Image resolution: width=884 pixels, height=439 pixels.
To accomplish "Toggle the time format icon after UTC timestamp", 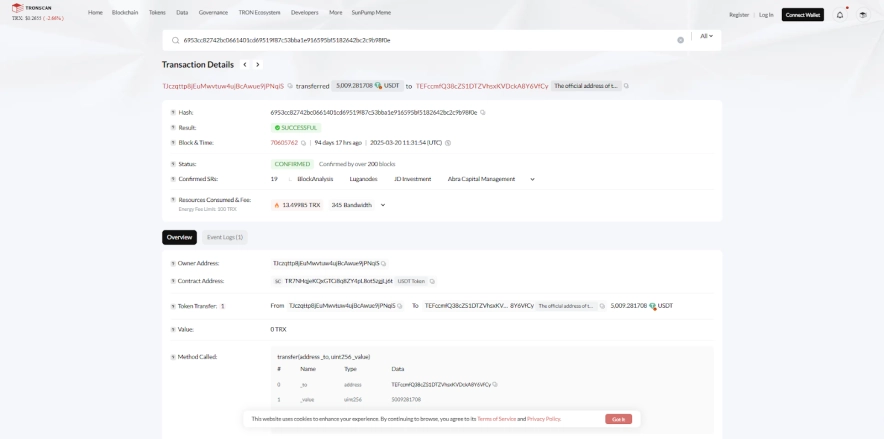I will click(x=449, y=143).
